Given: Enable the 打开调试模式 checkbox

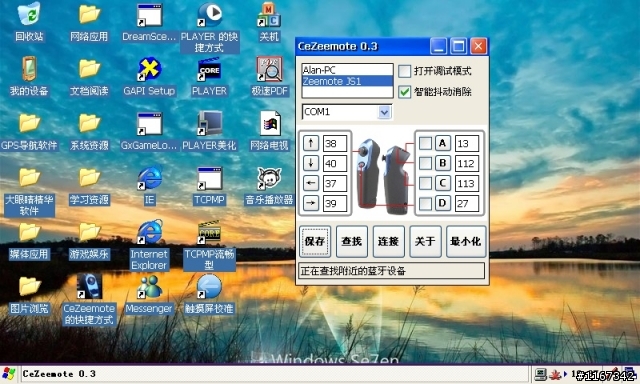Looking at the screenshot, I should click(x=404, y=71).
